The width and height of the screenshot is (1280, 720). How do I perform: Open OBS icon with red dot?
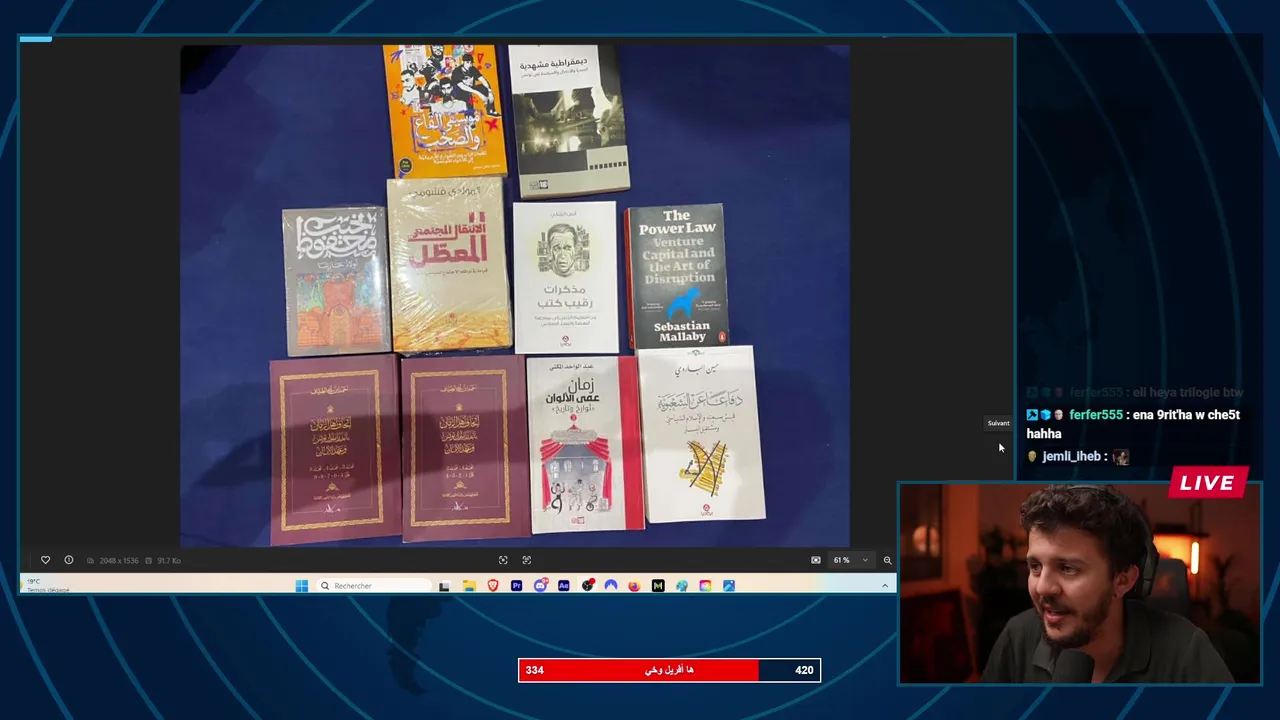pyautogui.click(x=588, y=586)
